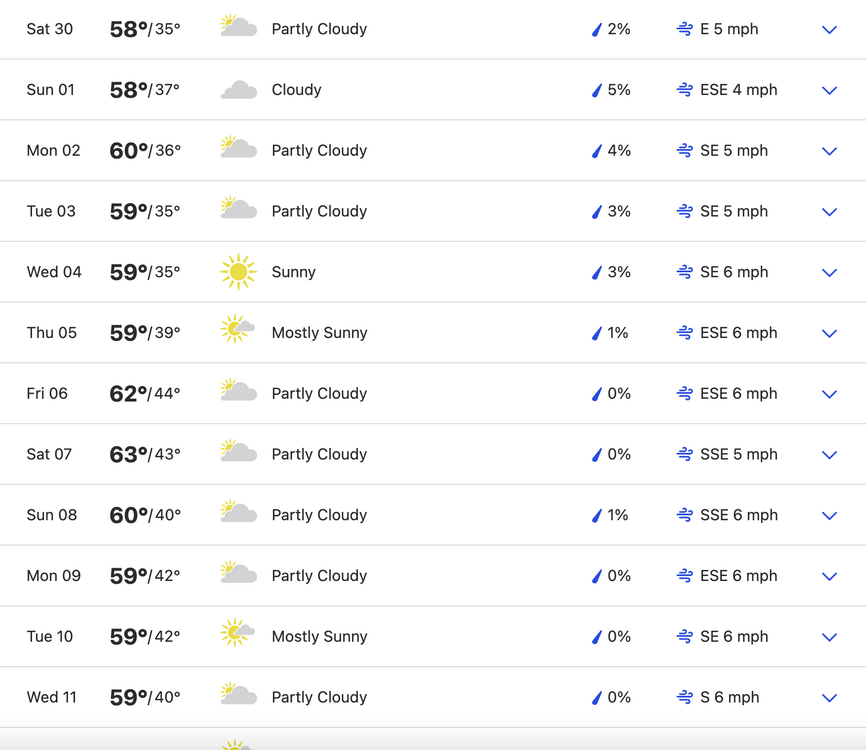This screenshot has height=750, width=866.
Task: Click the ESE 6 mph wind on Mon 09
Action: point(738,575)
